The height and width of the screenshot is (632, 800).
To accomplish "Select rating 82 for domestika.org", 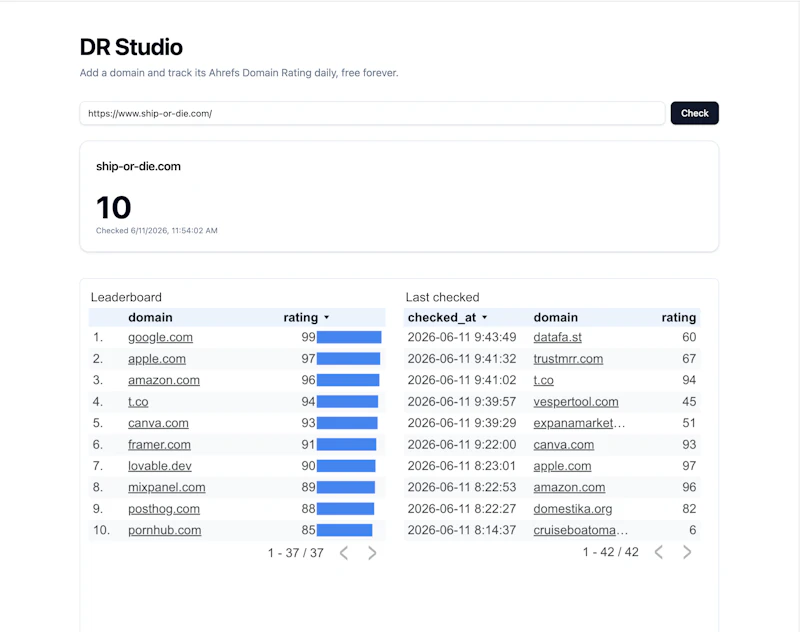I will [689, 509].
